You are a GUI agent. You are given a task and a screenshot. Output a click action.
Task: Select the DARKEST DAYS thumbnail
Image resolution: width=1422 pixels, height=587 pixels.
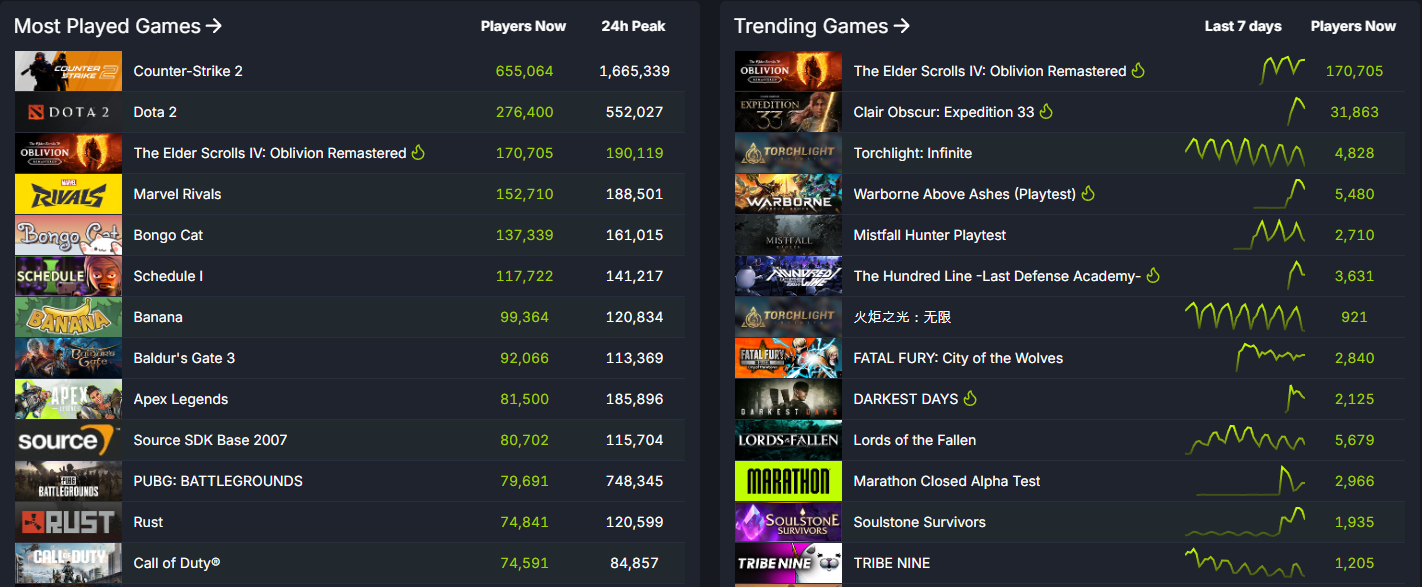tap(788, 399)
